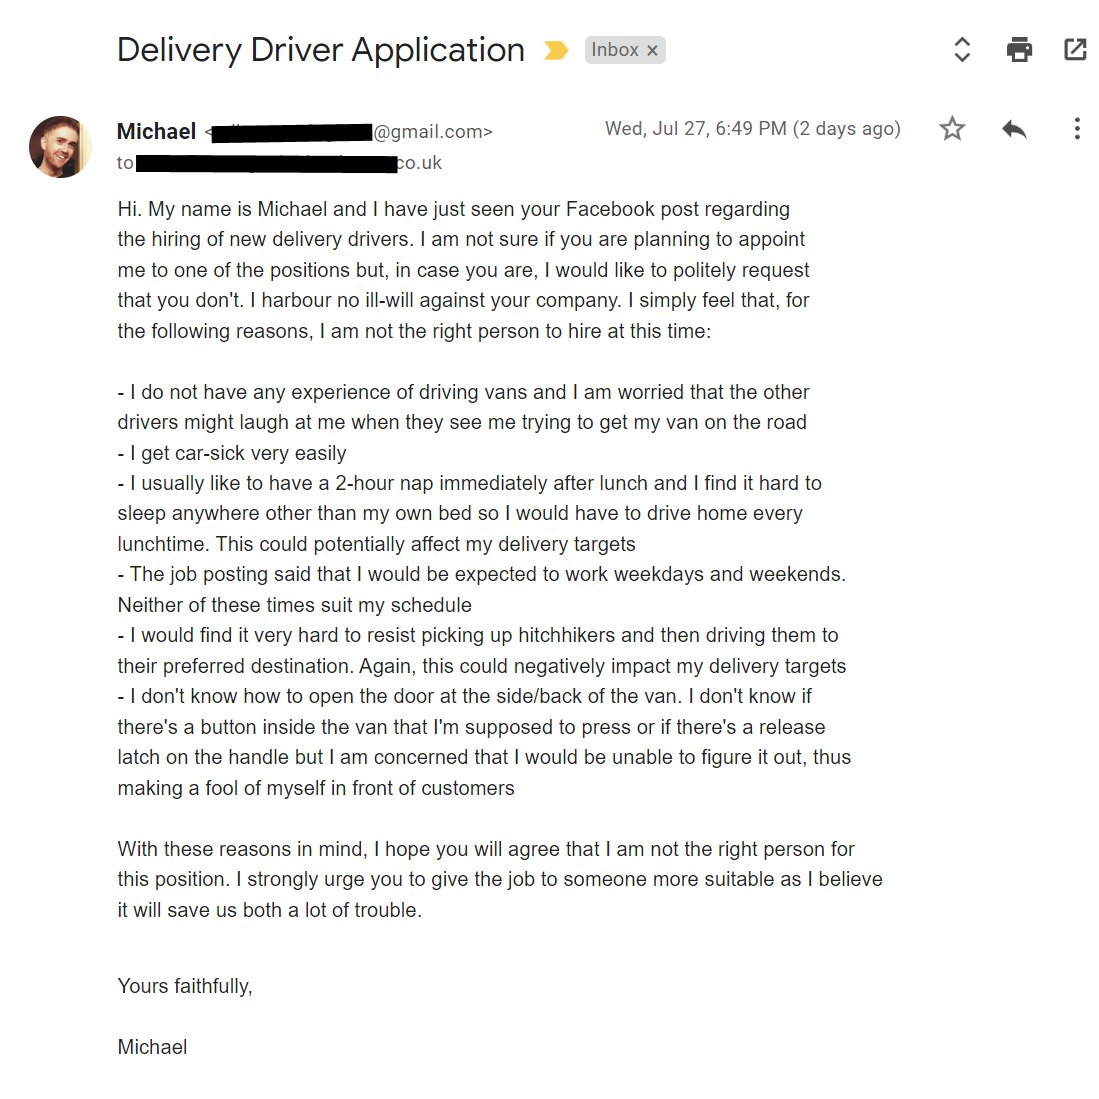Click the recipient line ending in co.uk
Viewport: 1099px width, 1099px height.
[x=280, y=163]
